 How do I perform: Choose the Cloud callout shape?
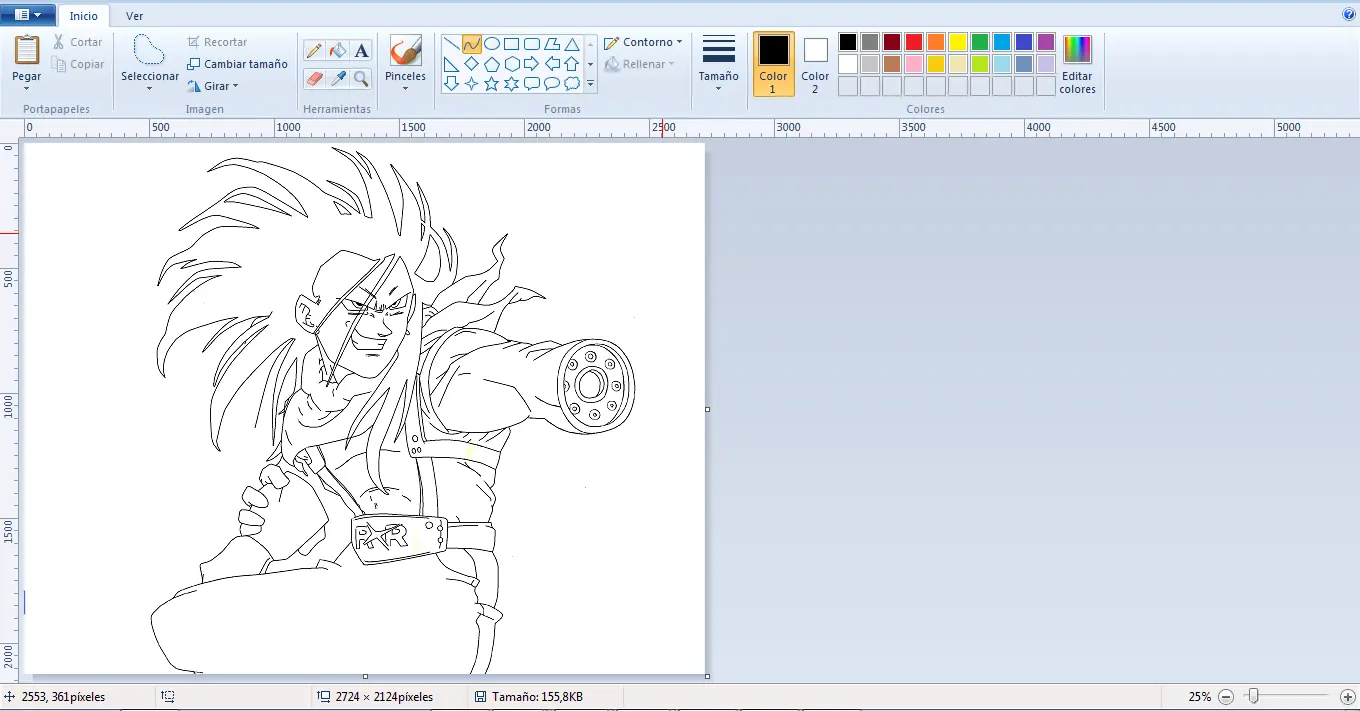[572, 84]
